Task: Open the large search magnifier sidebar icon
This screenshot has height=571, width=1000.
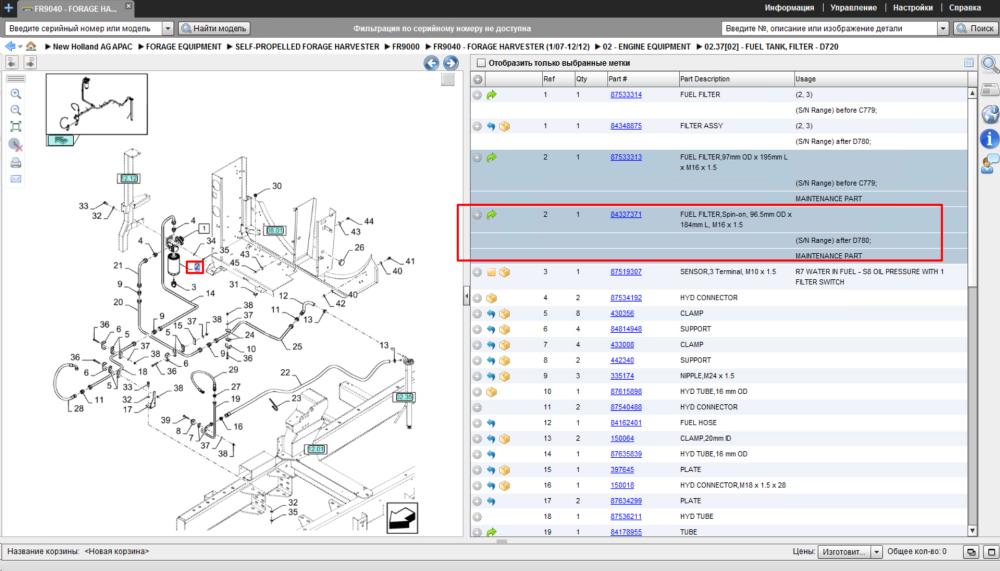Action: click(990, 64)
